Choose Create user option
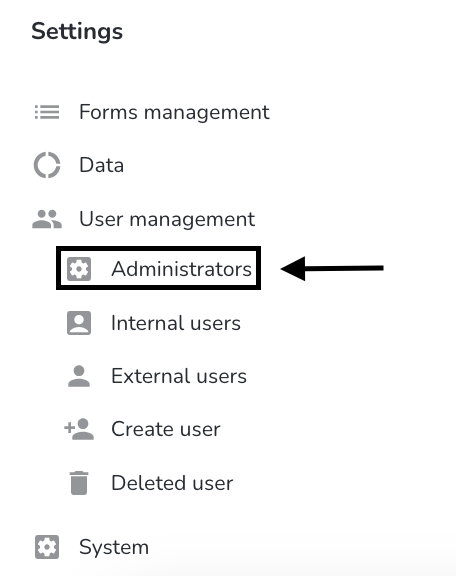 pos(166,429)
